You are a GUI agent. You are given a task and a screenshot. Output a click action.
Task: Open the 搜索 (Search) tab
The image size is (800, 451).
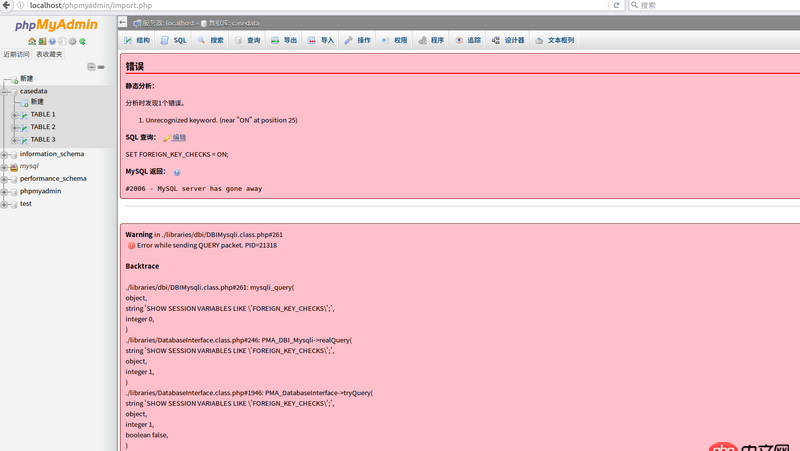[210, 40]
